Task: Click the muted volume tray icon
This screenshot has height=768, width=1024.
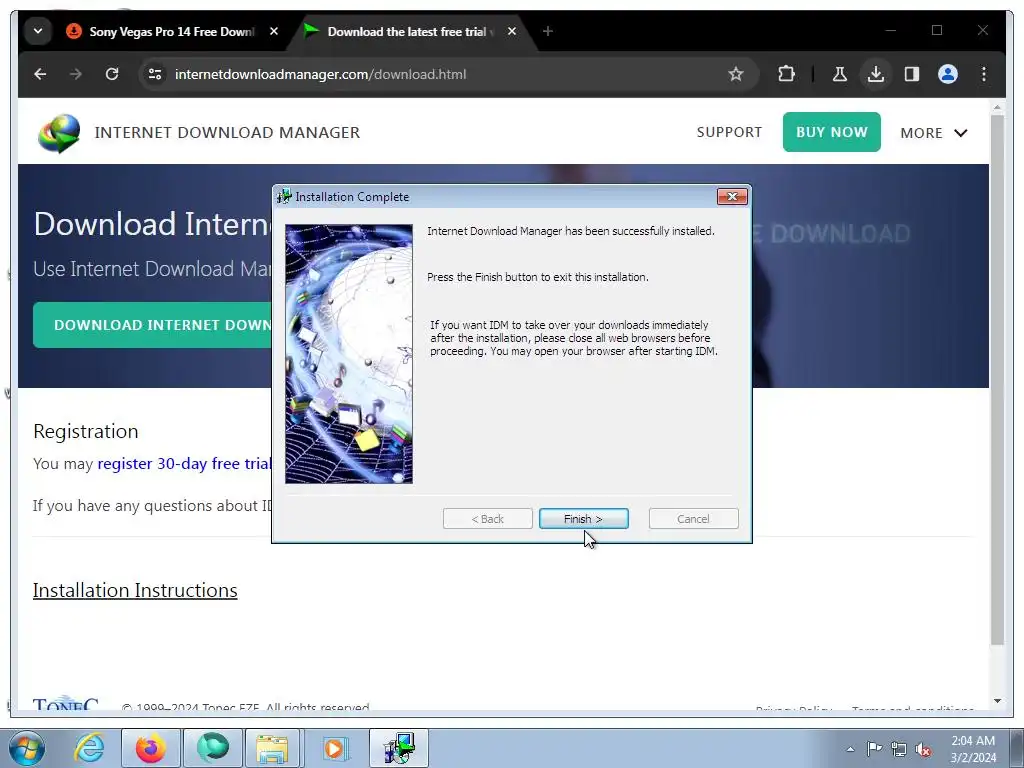Action: pyautogui.click(x=923, y=749)
